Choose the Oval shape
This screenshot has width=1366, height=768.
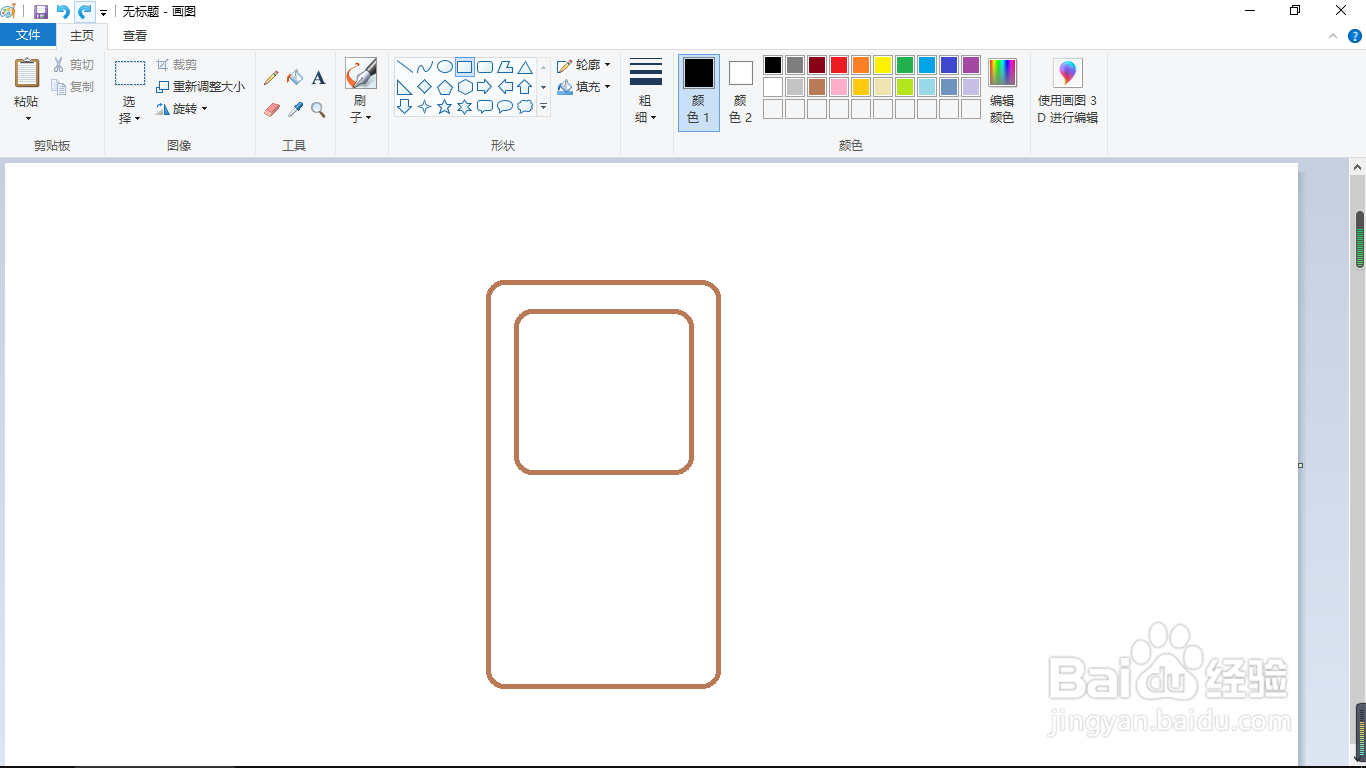pos(445,67)
